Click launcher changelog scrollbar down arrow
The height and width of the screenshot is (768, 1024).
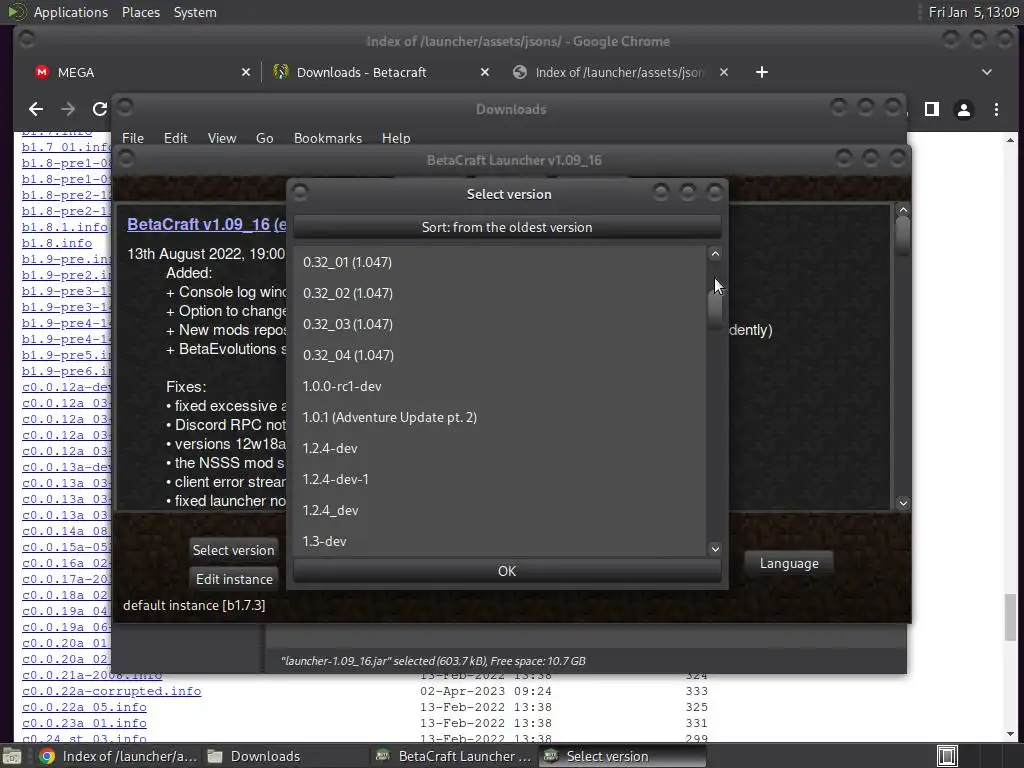903,503
